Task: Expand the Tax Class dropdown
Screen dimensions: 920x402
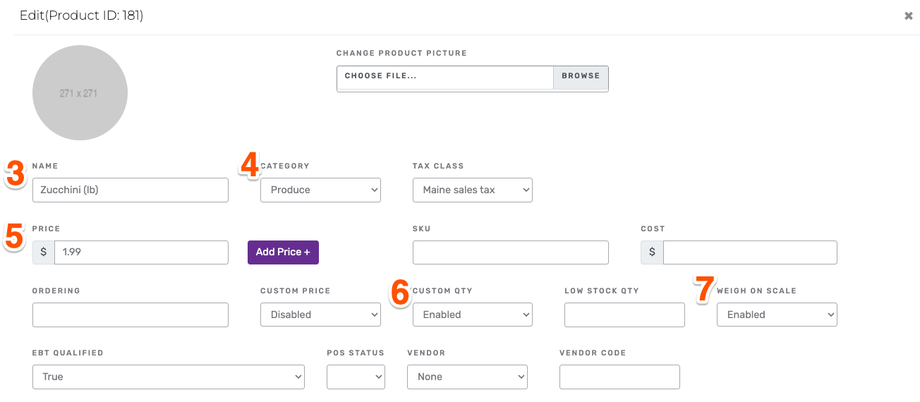Action: point(472,190)
